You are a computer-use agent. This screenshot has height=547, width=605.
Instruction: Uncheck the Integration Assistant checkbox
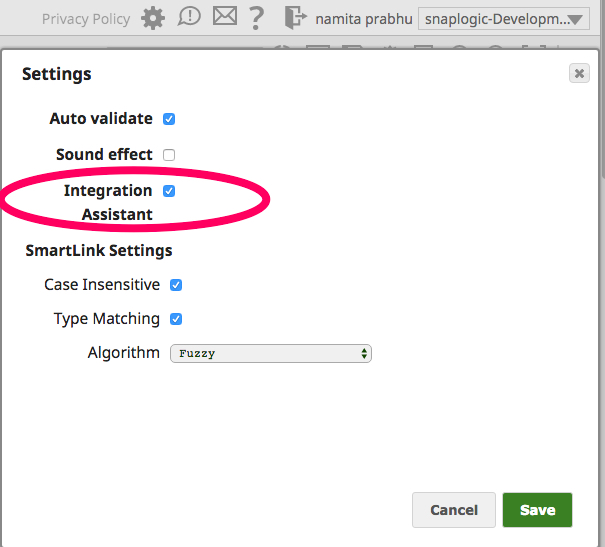point(169,191)
